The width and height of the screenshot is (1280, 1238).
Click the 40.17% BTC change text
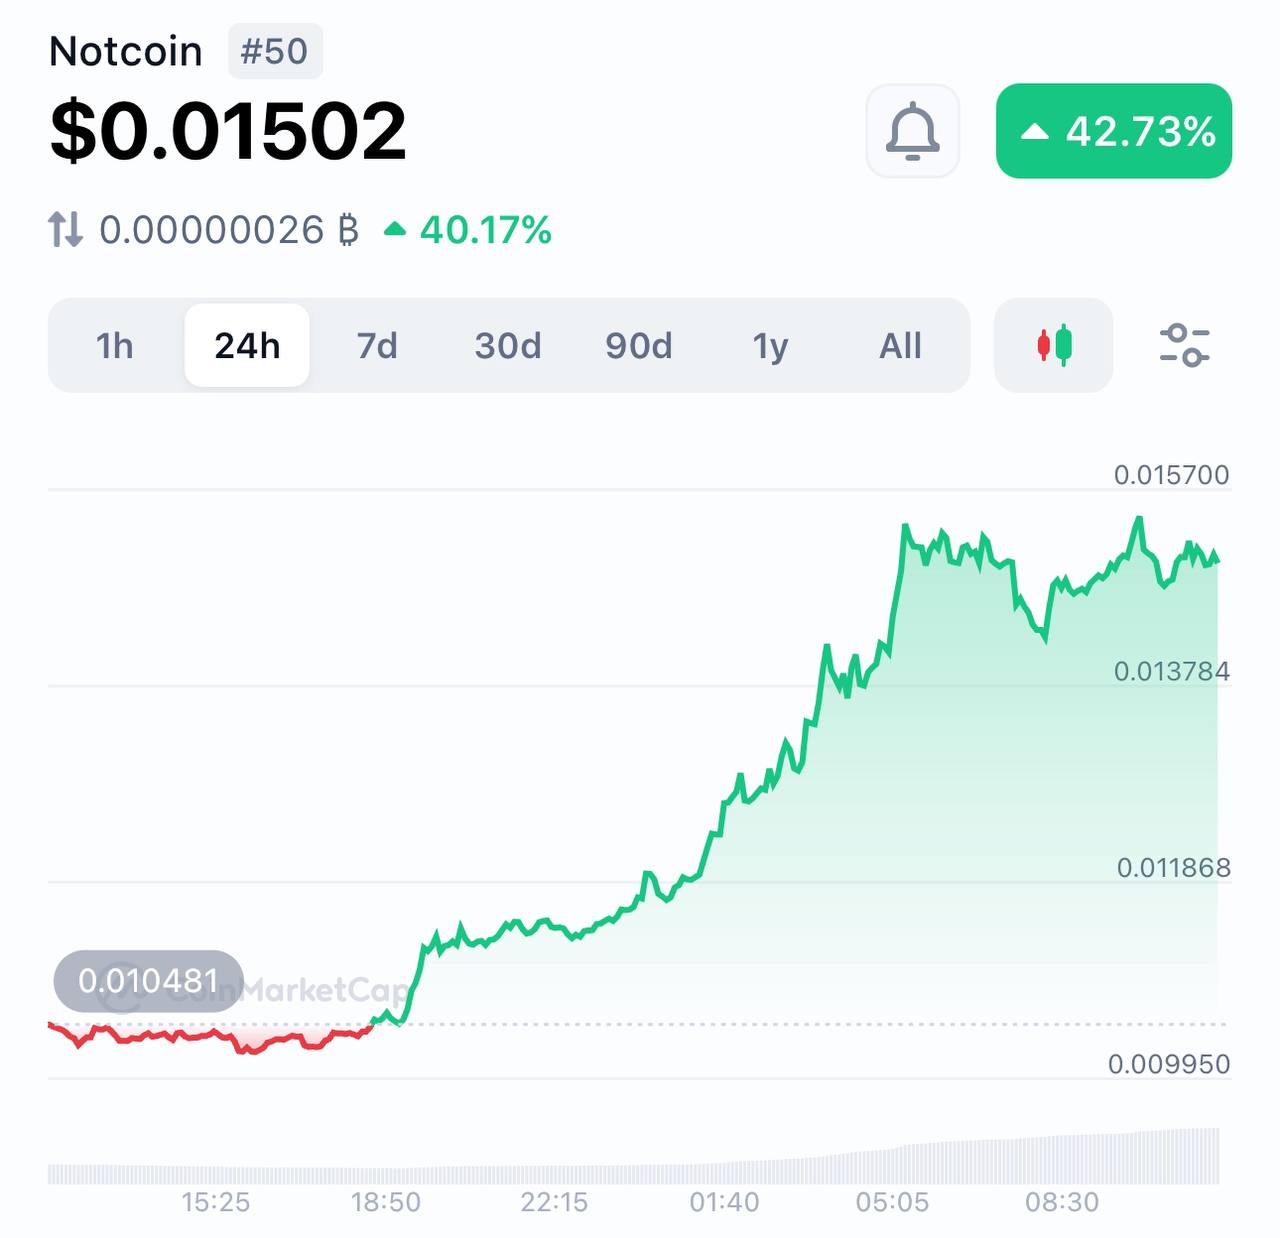[x=486, y=230]
